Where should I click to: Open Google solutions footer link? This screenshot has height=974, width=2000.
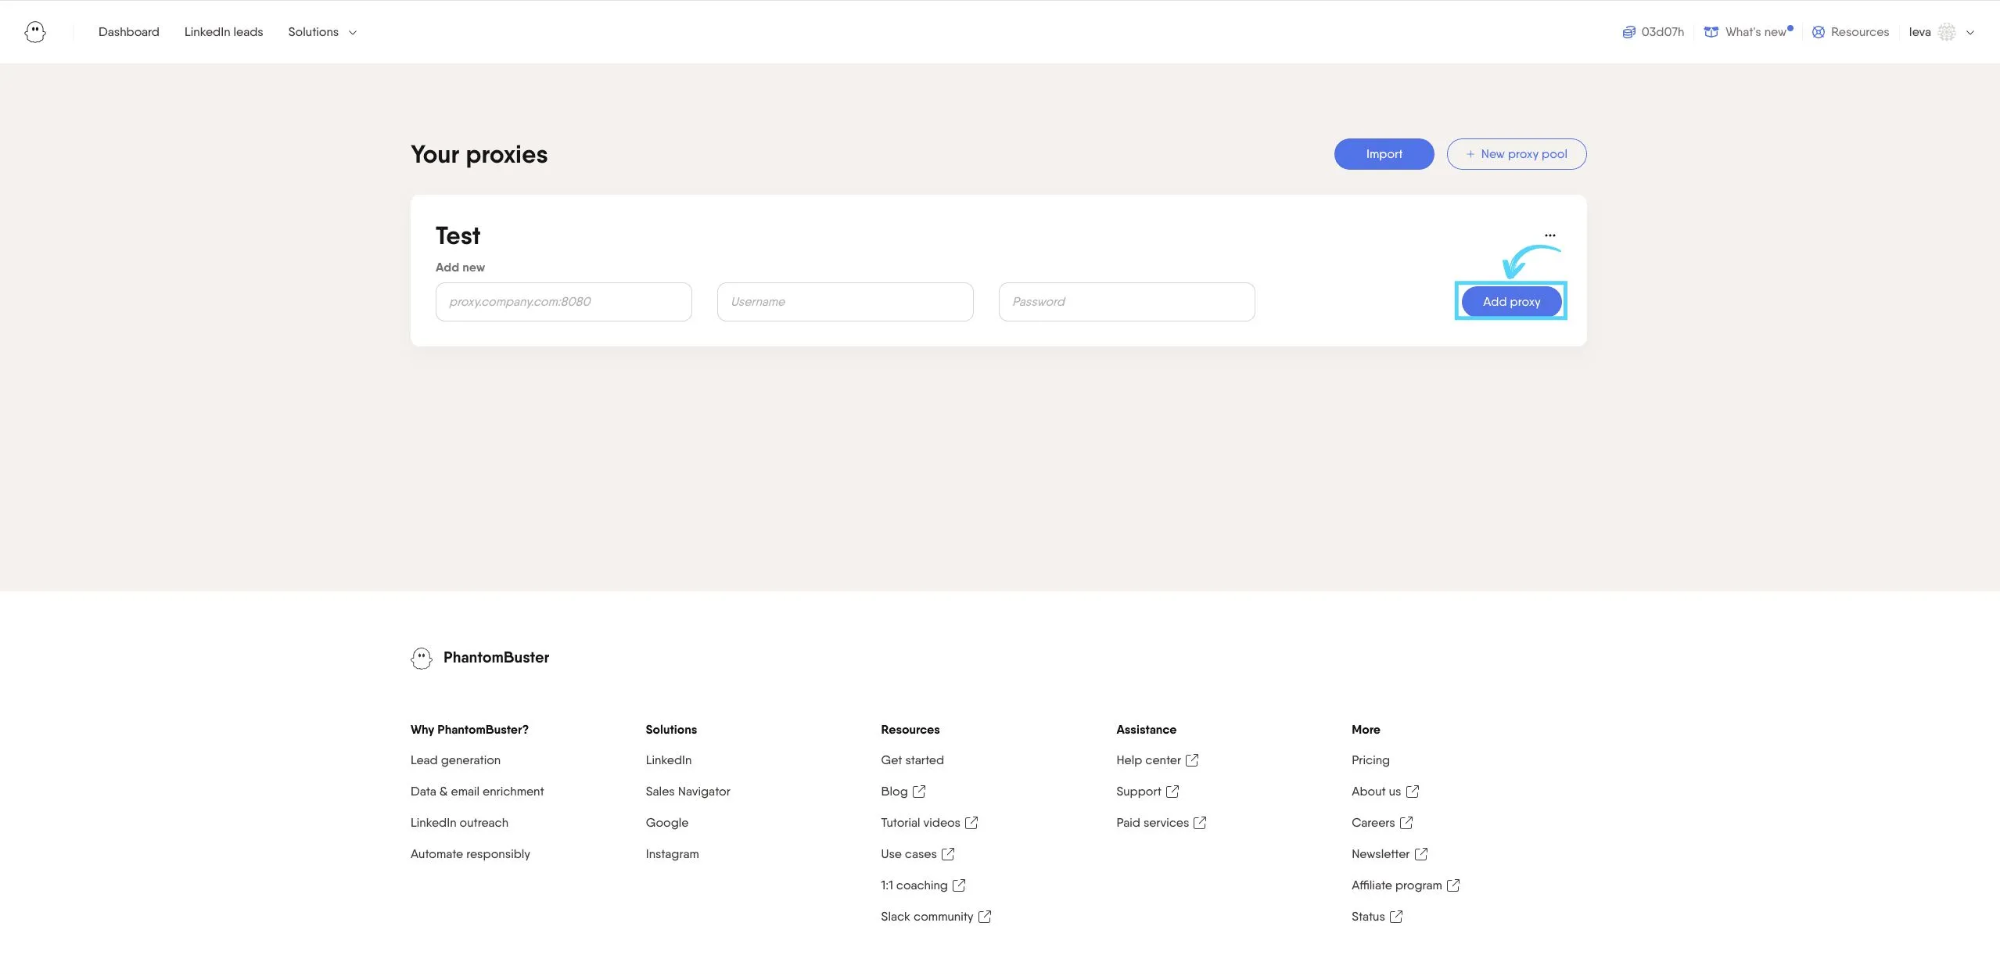tap(667, 823)
